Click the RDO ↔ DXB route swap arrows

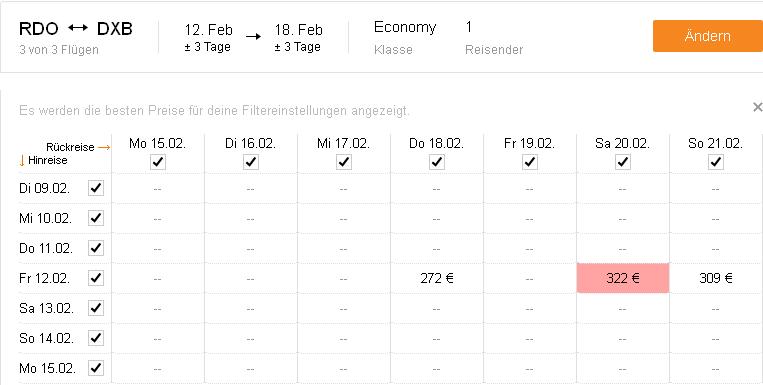[78, 28]
